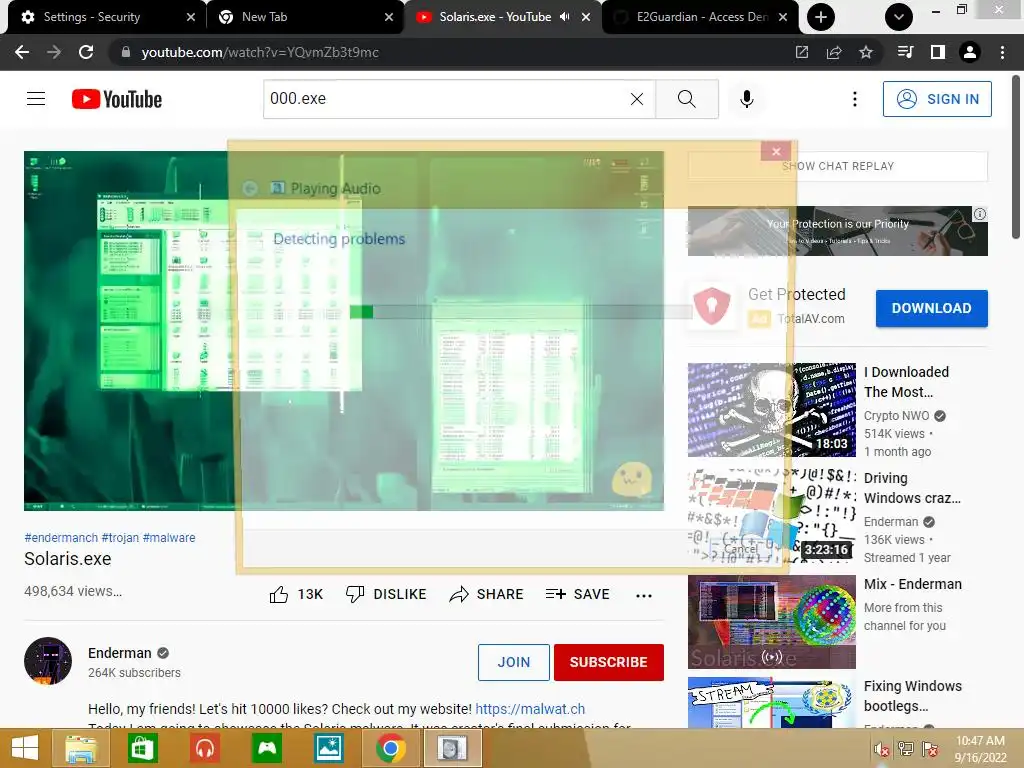Open Chrome three-dot menu
The width and height of the screenshot is (1024, 768).
pyautogui.click(x=1002, y=52)
